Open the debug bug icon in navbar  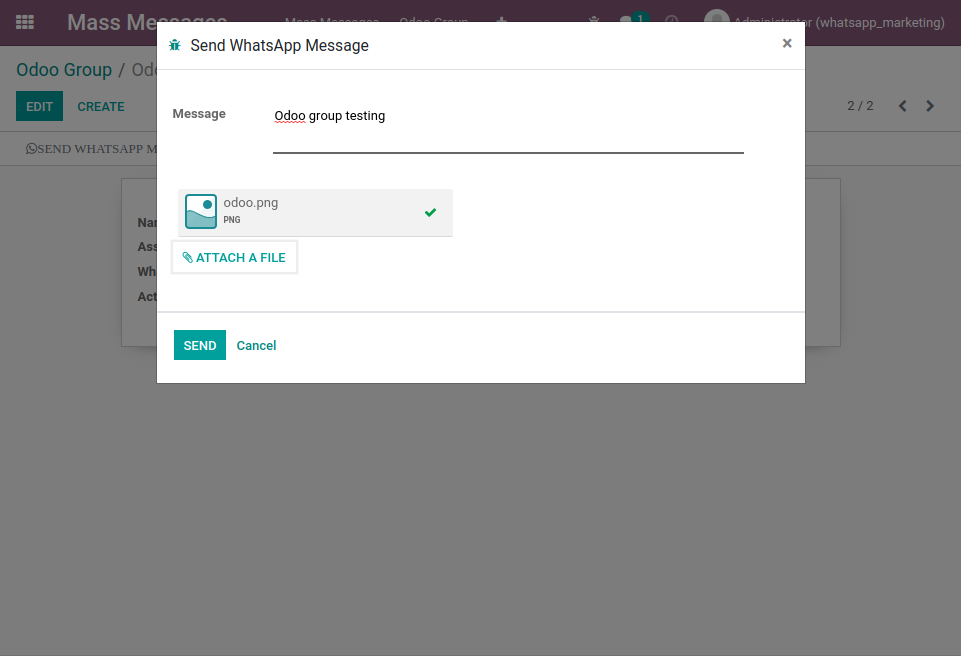click(593, 21)
